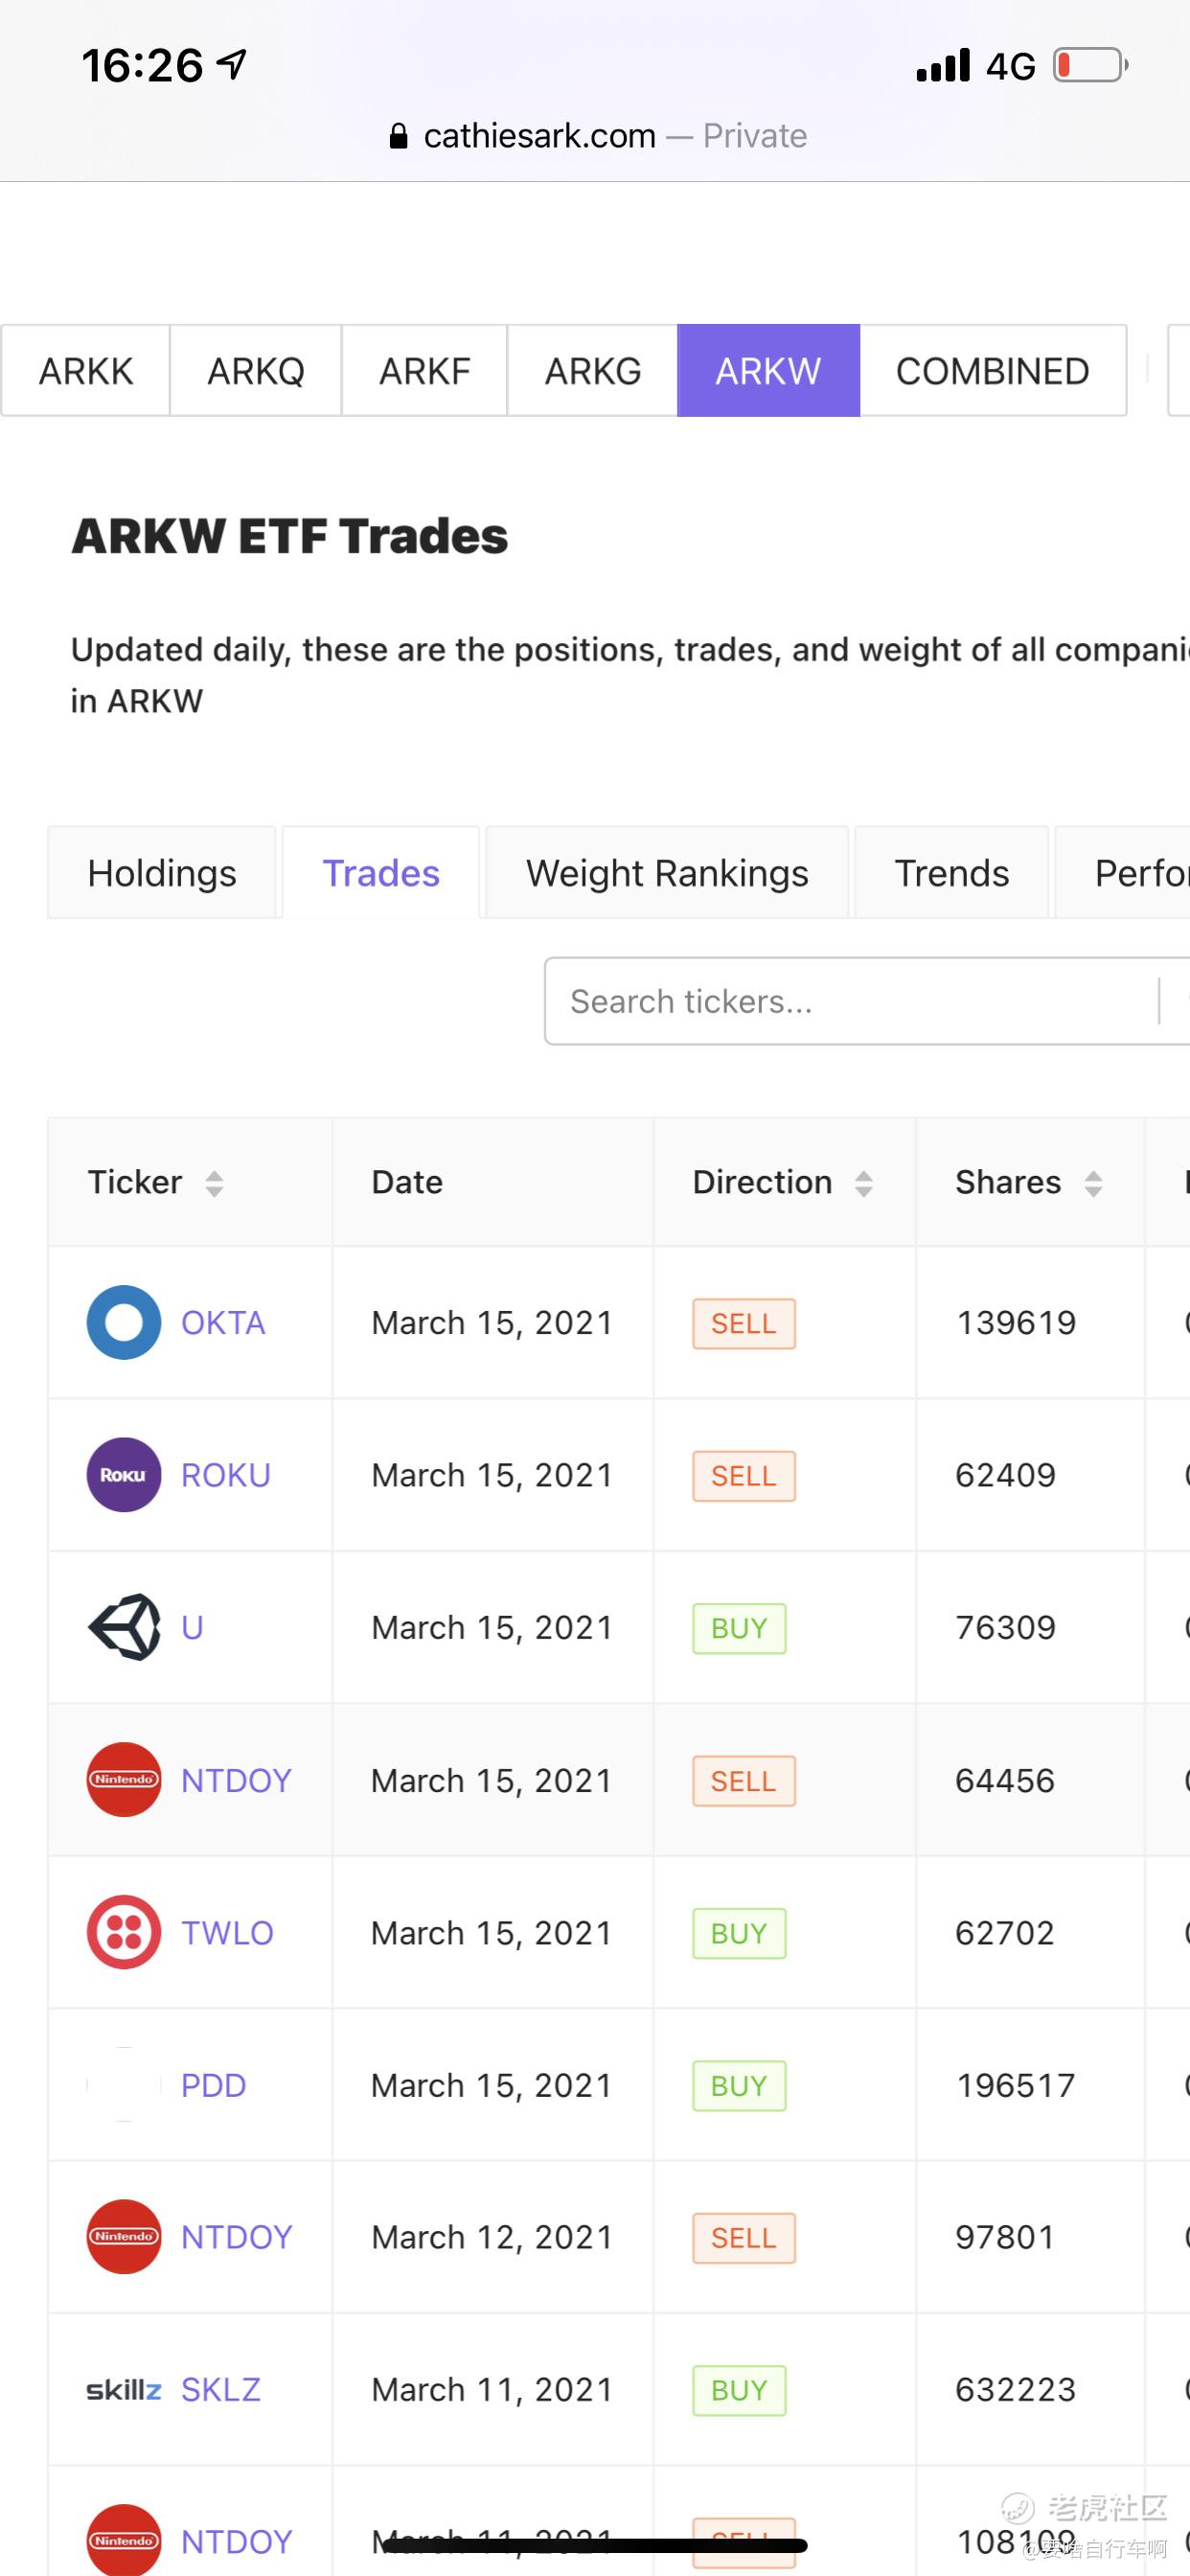Click the BUY badge in U row

click(x=739, y=1628)
